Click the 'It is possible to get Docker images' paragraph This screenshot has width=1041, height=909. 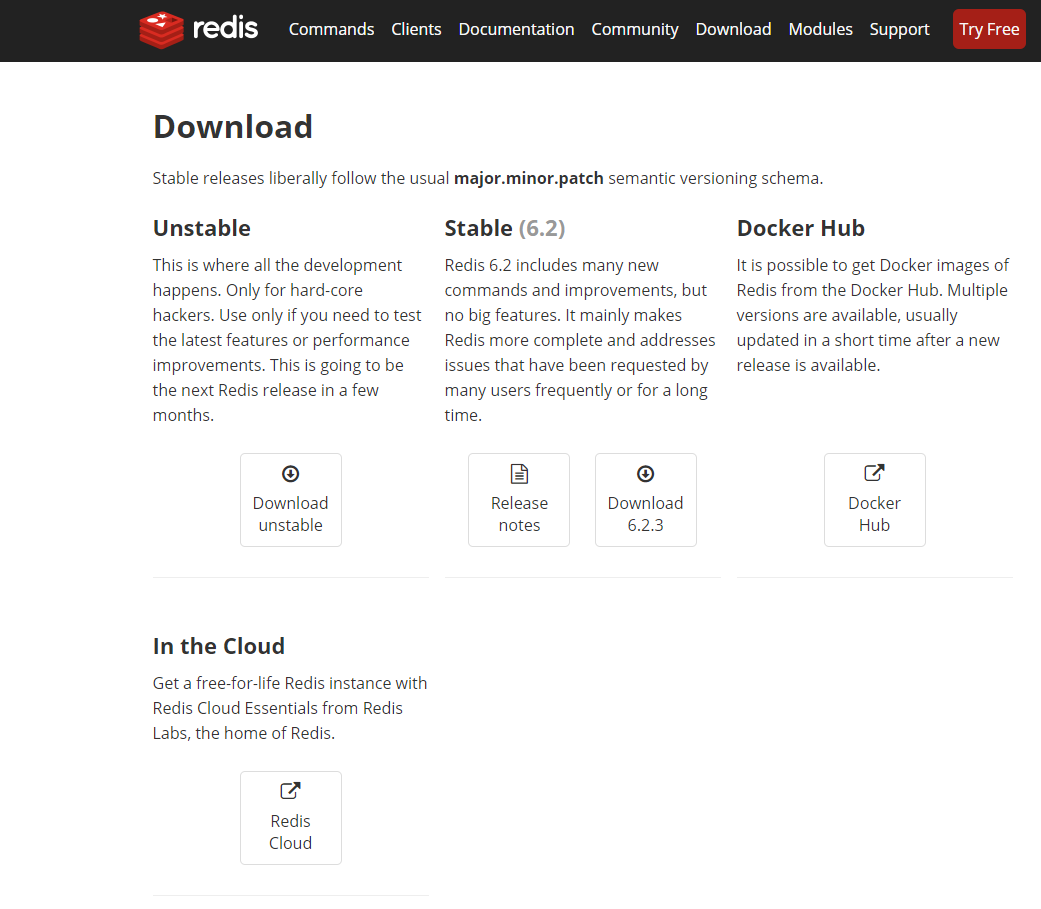[x=872, y=315]
